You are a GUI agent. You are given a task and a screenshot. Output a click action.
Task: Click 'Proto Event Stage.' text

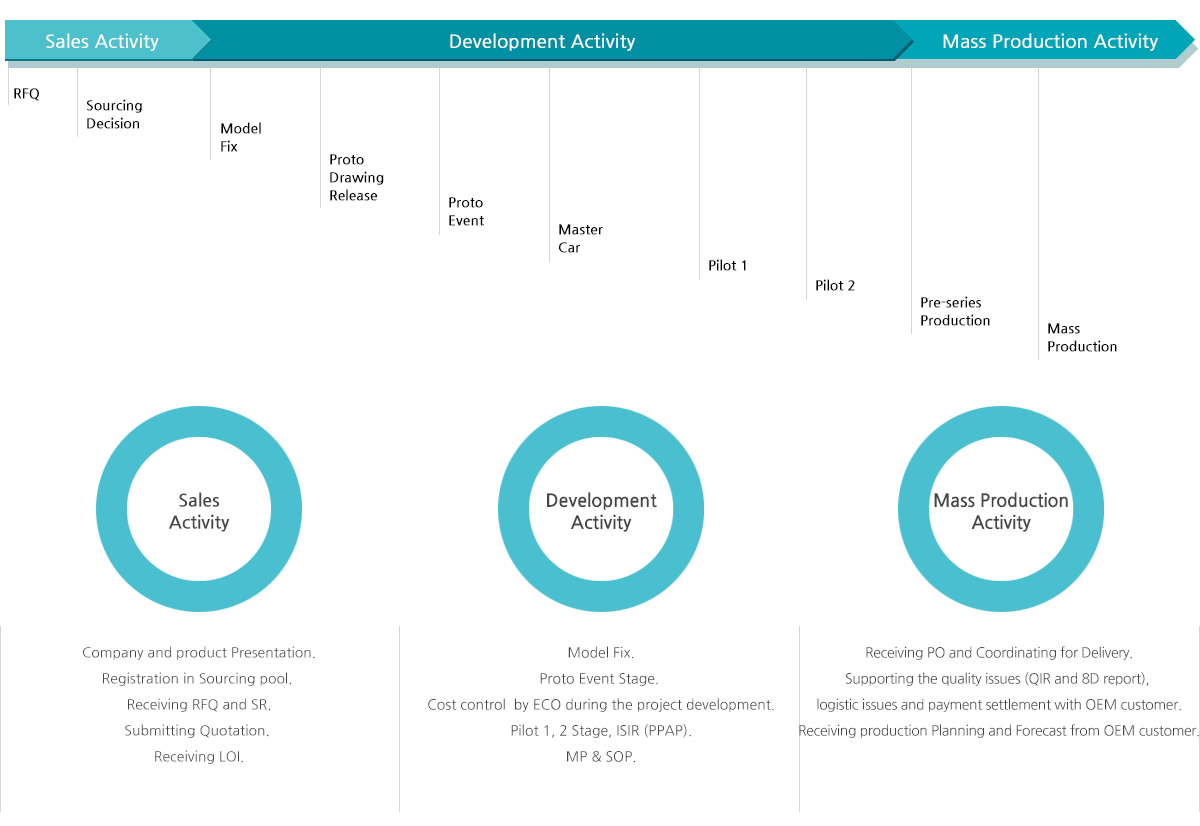point(599,679)
